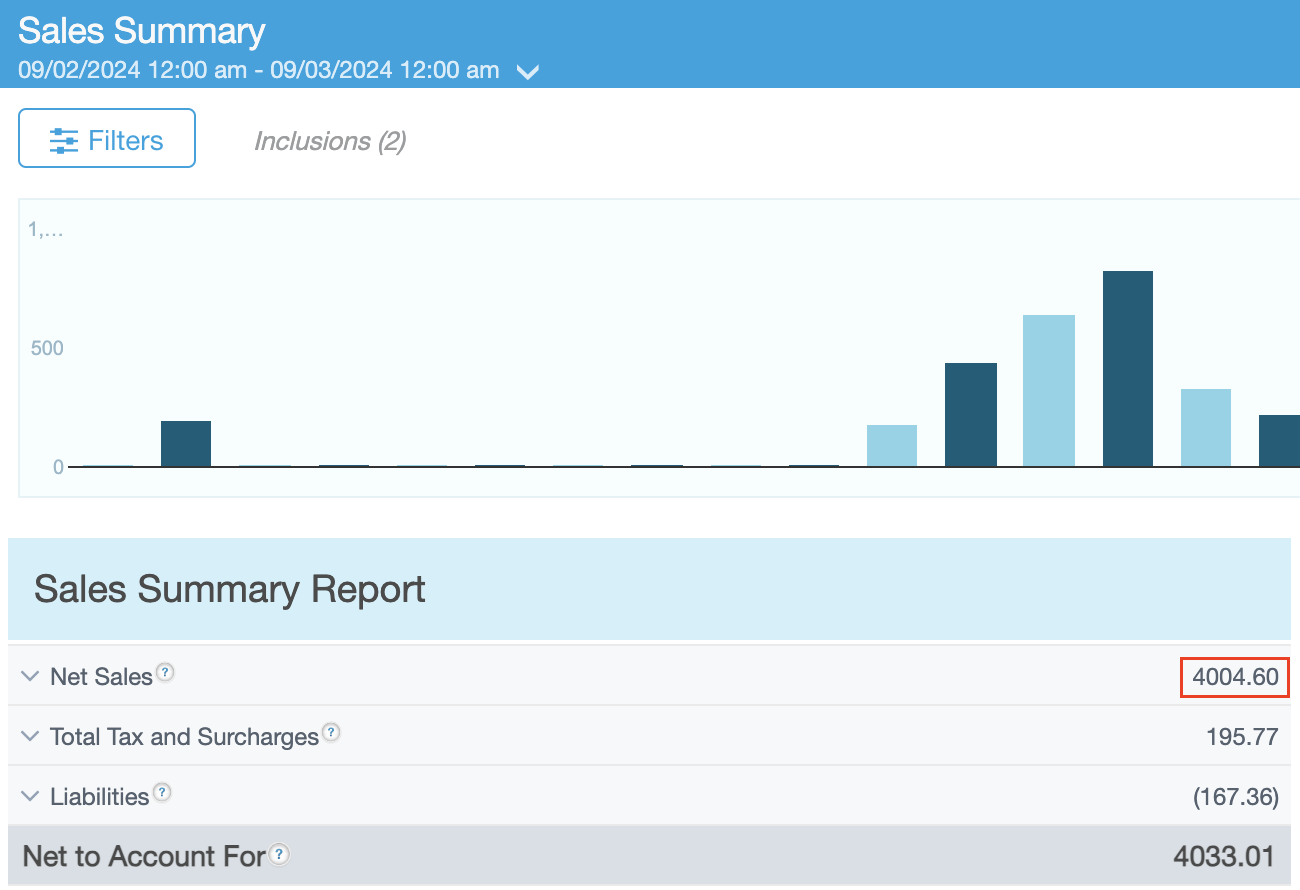
Task: Click the Net to Account For label
Action: [x=144, y=857]
